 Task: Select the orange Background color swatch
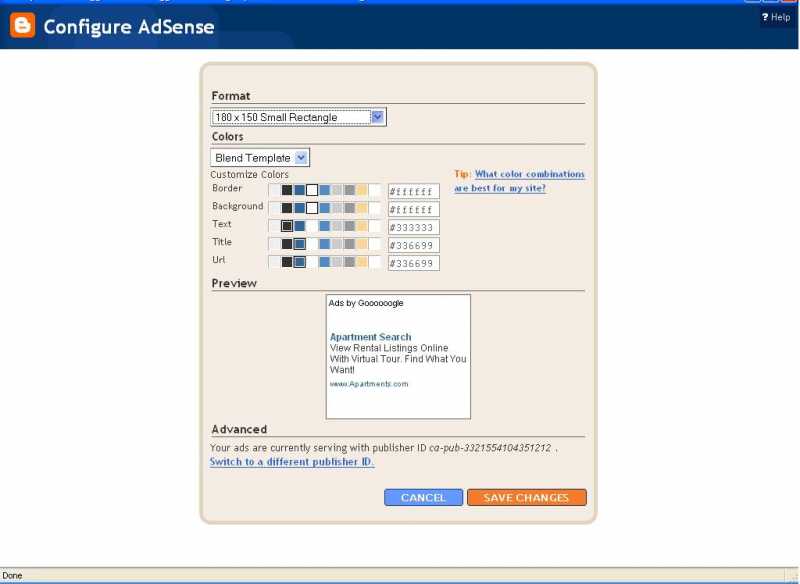(x=363, y=208)
